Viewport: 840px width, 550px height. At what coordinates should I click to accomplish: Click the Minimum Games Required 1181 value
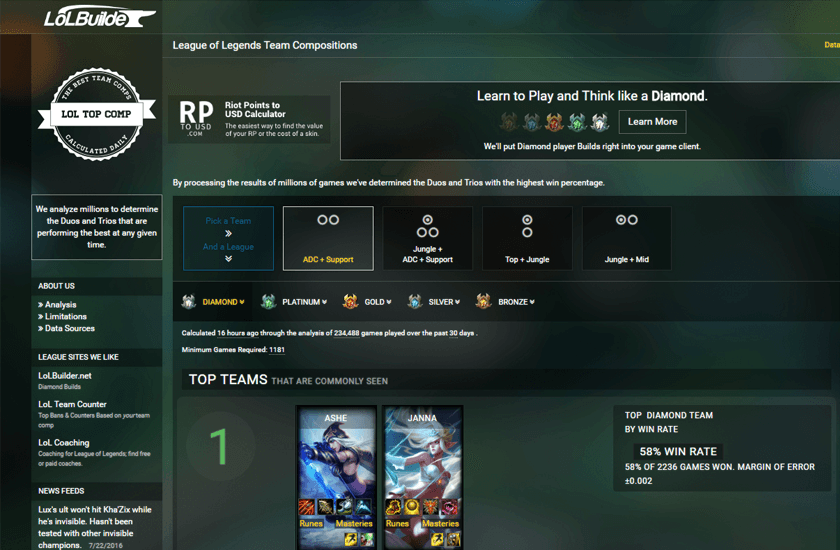[x=277, y=350]
